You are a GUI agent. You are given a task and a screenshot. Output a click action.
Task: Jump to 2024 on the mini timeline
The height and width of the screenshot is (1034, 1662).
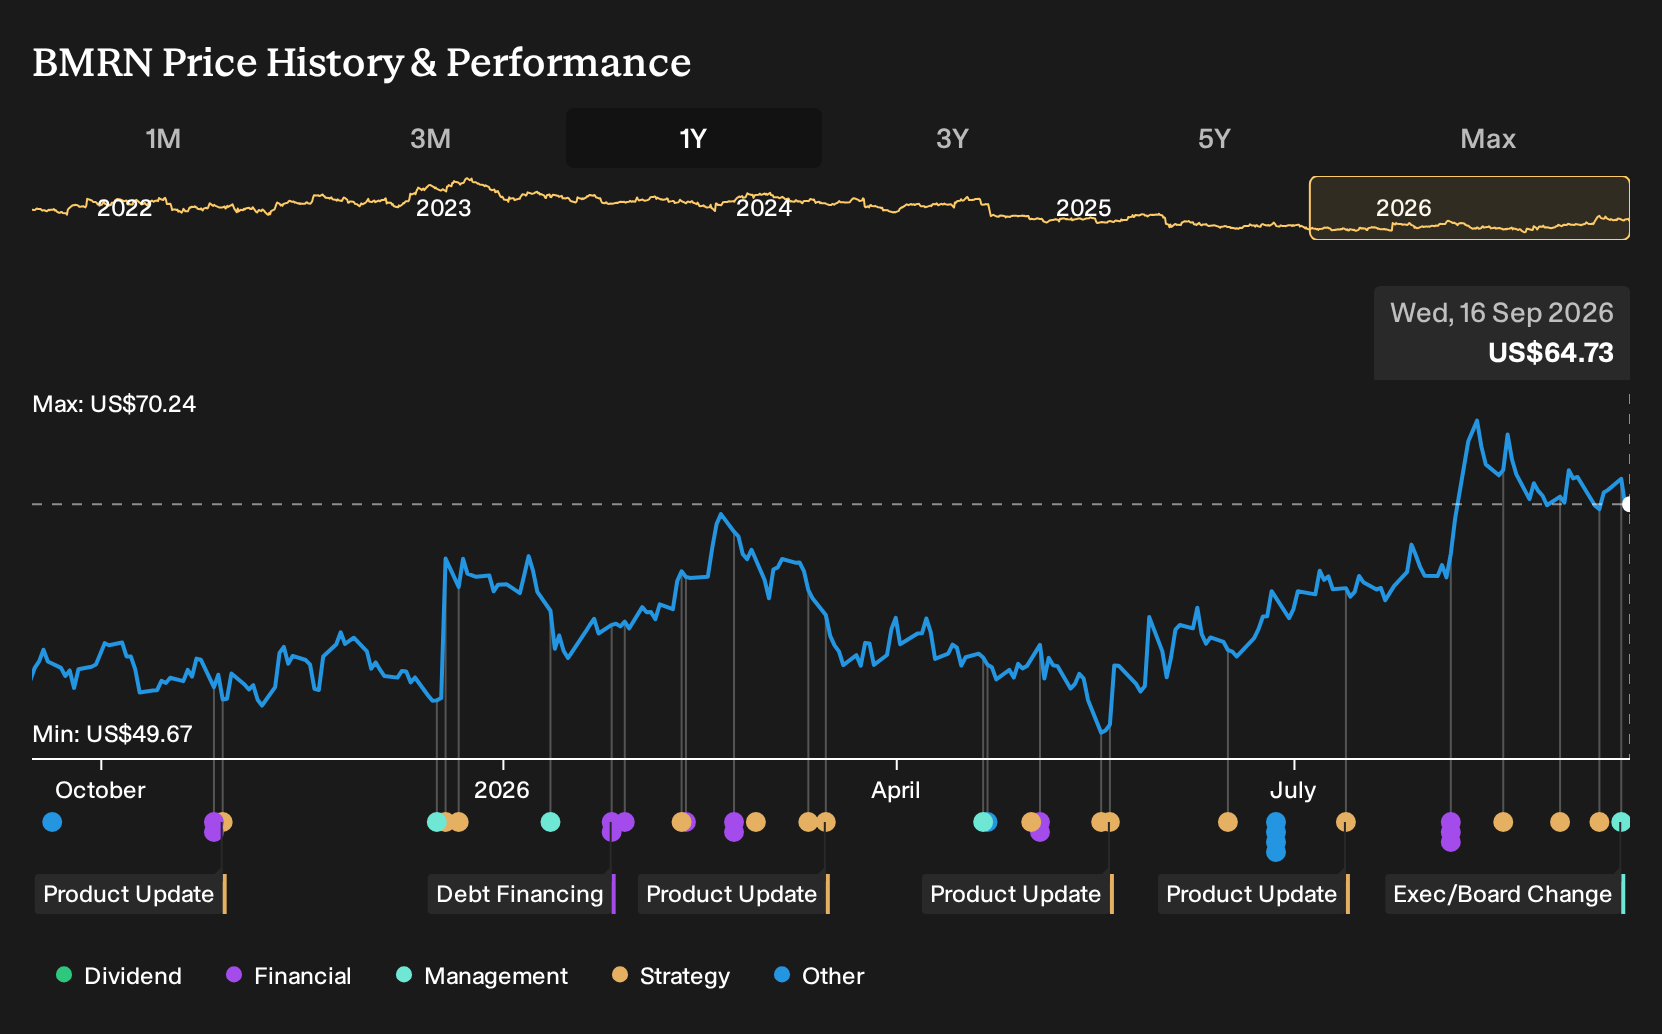coord(764,208)
